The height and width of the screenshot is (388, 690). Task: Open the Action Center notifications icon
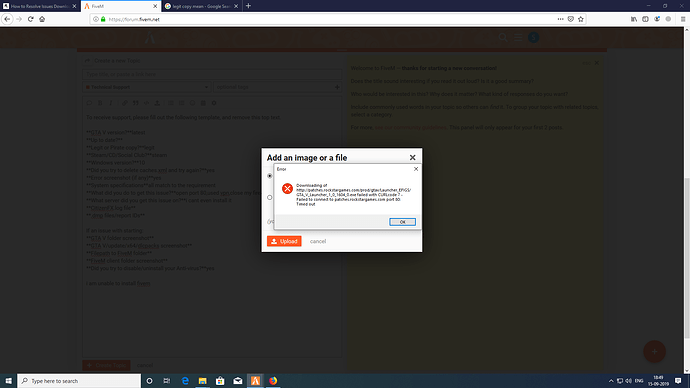coord(678,381)
